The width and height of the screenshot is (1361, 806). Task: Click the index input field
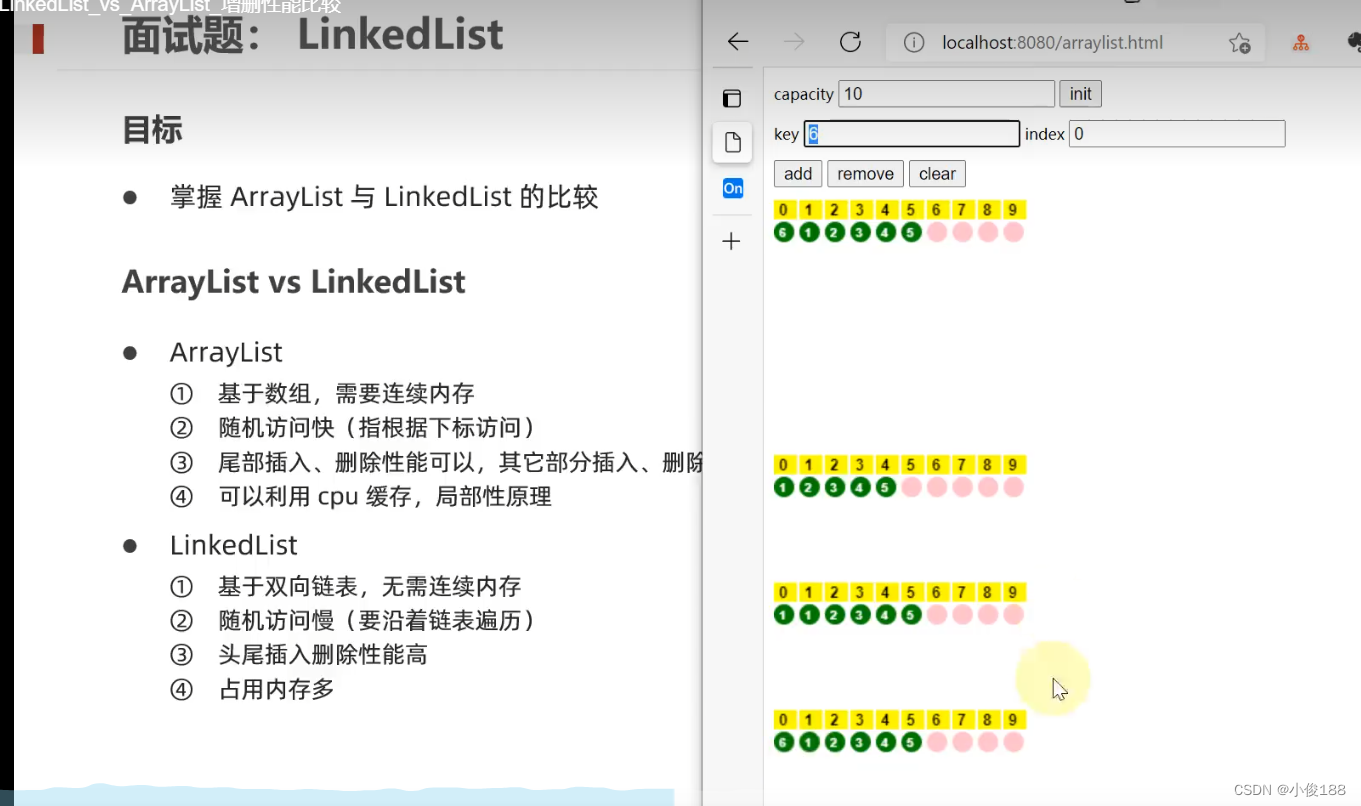coord(1176,133)
